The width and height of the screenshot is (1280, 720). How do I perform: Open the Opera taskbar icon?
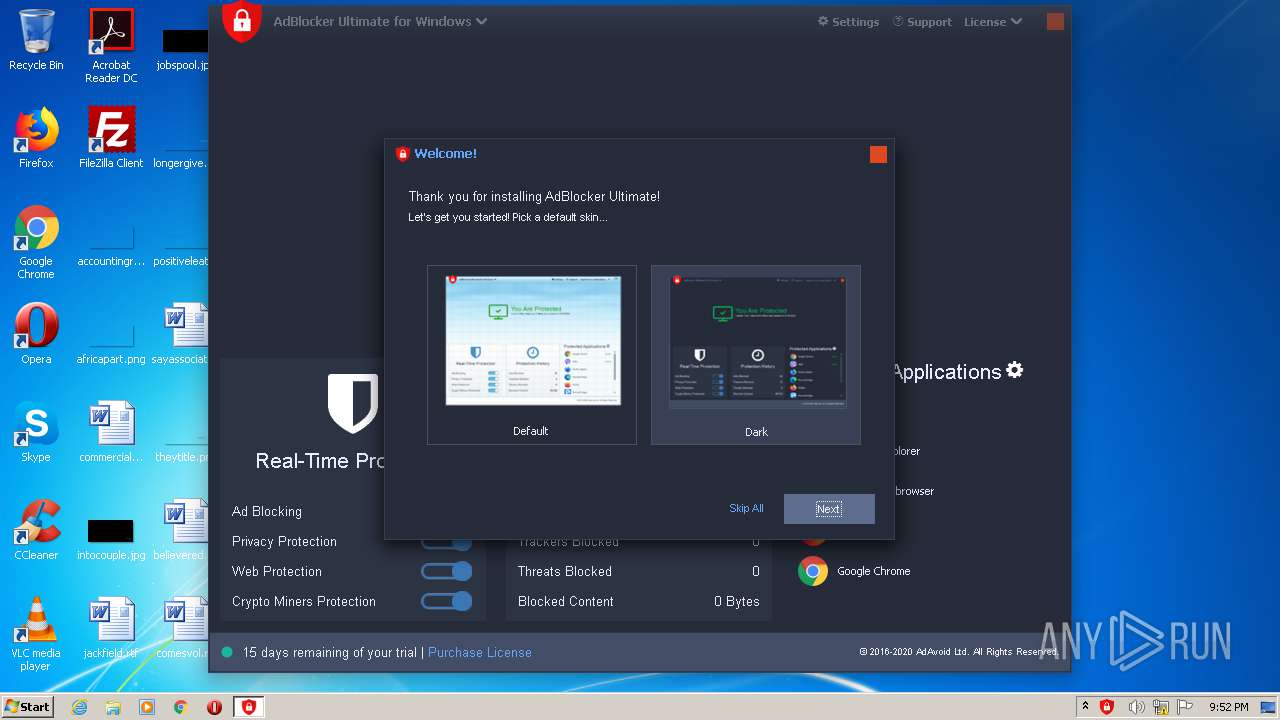[x=214, y=707]
